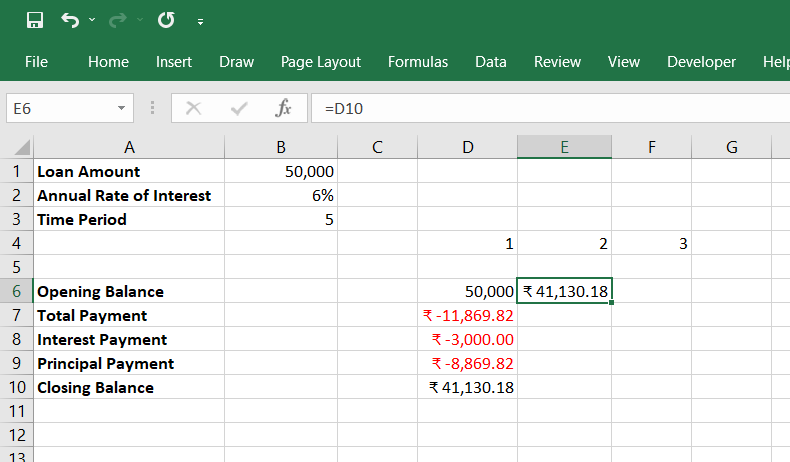Viewport: 790px width, 462px height.
Task: Click the Cancel X icon beside formula bar
Action: click(x=194, y=108)
